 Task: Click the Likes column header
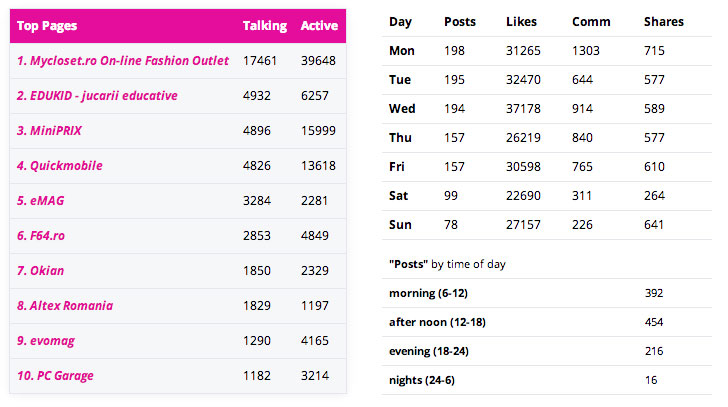click(521, 22)
